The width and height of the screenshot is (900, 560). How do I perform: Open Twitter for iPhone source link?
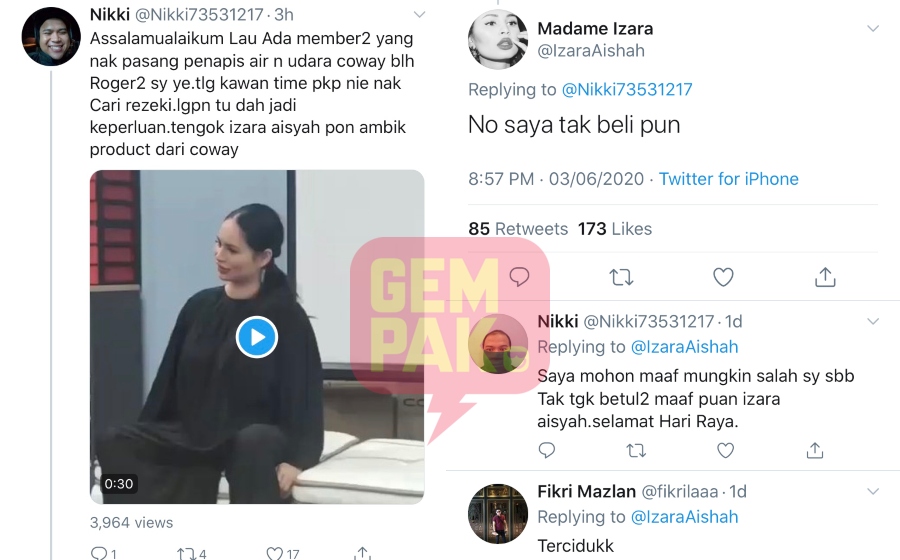(x=728, y=179)
